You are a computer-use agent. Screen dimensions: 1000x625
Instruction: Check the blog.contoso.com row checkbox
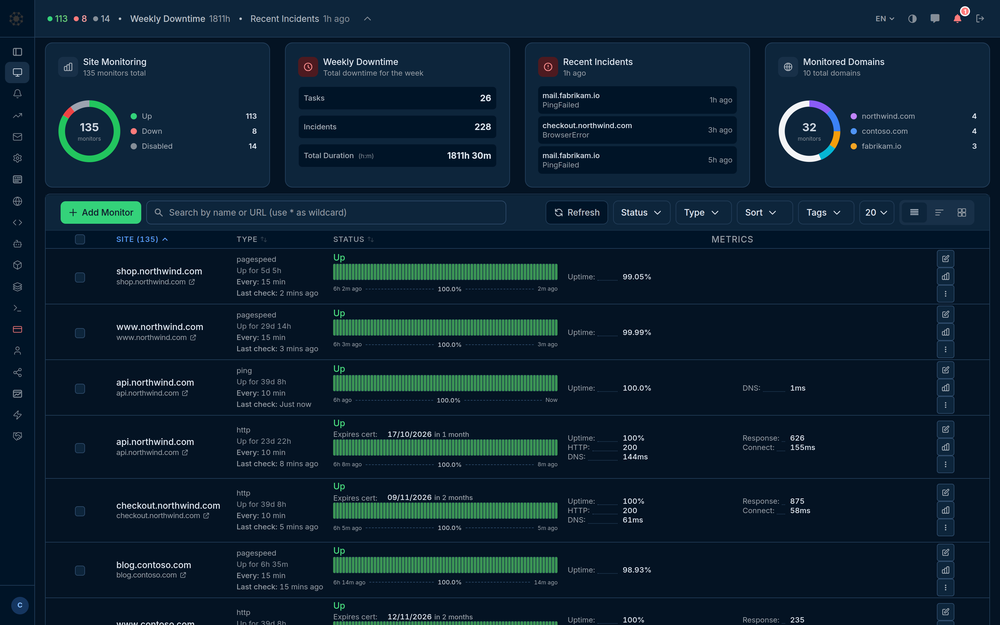tap(80, 571)
